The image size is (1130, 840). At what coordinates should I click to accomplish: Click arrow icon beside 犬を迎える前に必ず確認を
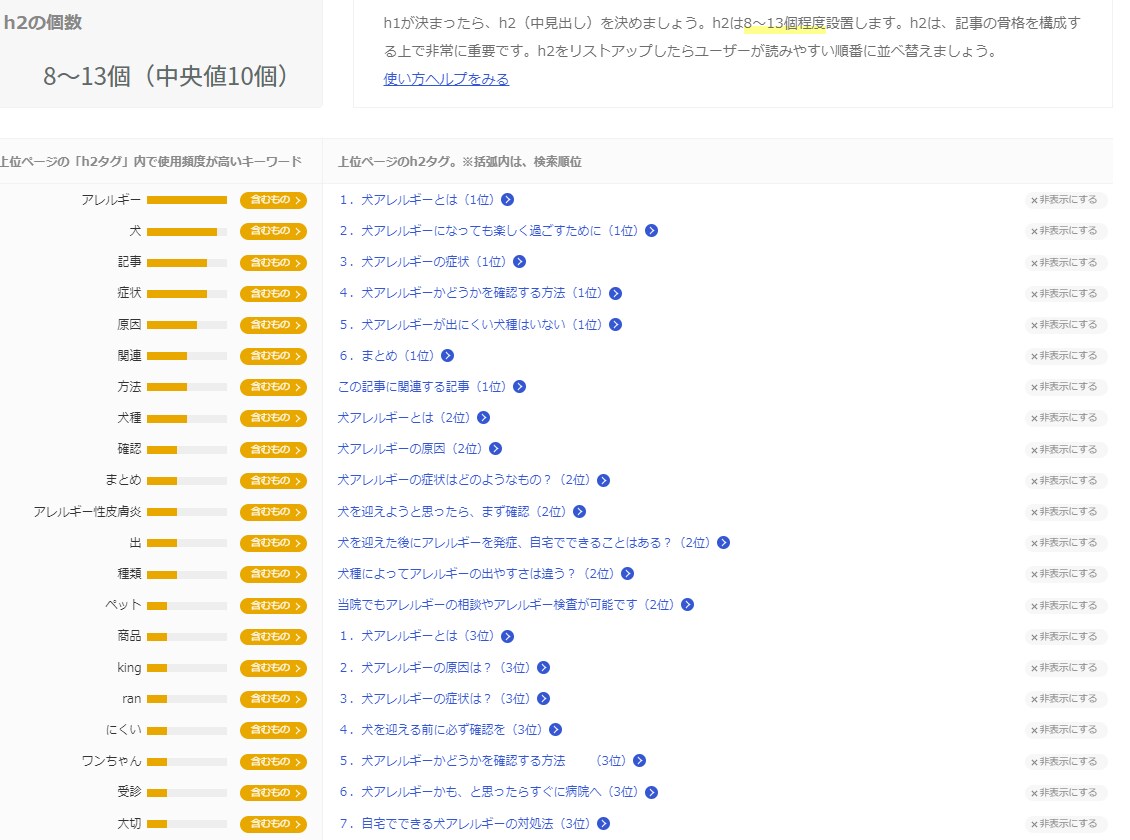[556, 730]
